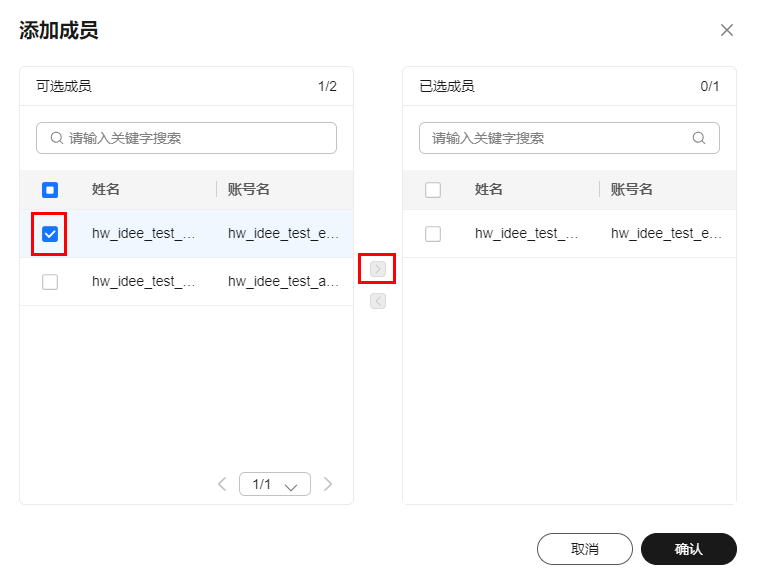Viewport: 758px width, 582px height.
Task: Click the 0/1 selection count
Action: 710,86
